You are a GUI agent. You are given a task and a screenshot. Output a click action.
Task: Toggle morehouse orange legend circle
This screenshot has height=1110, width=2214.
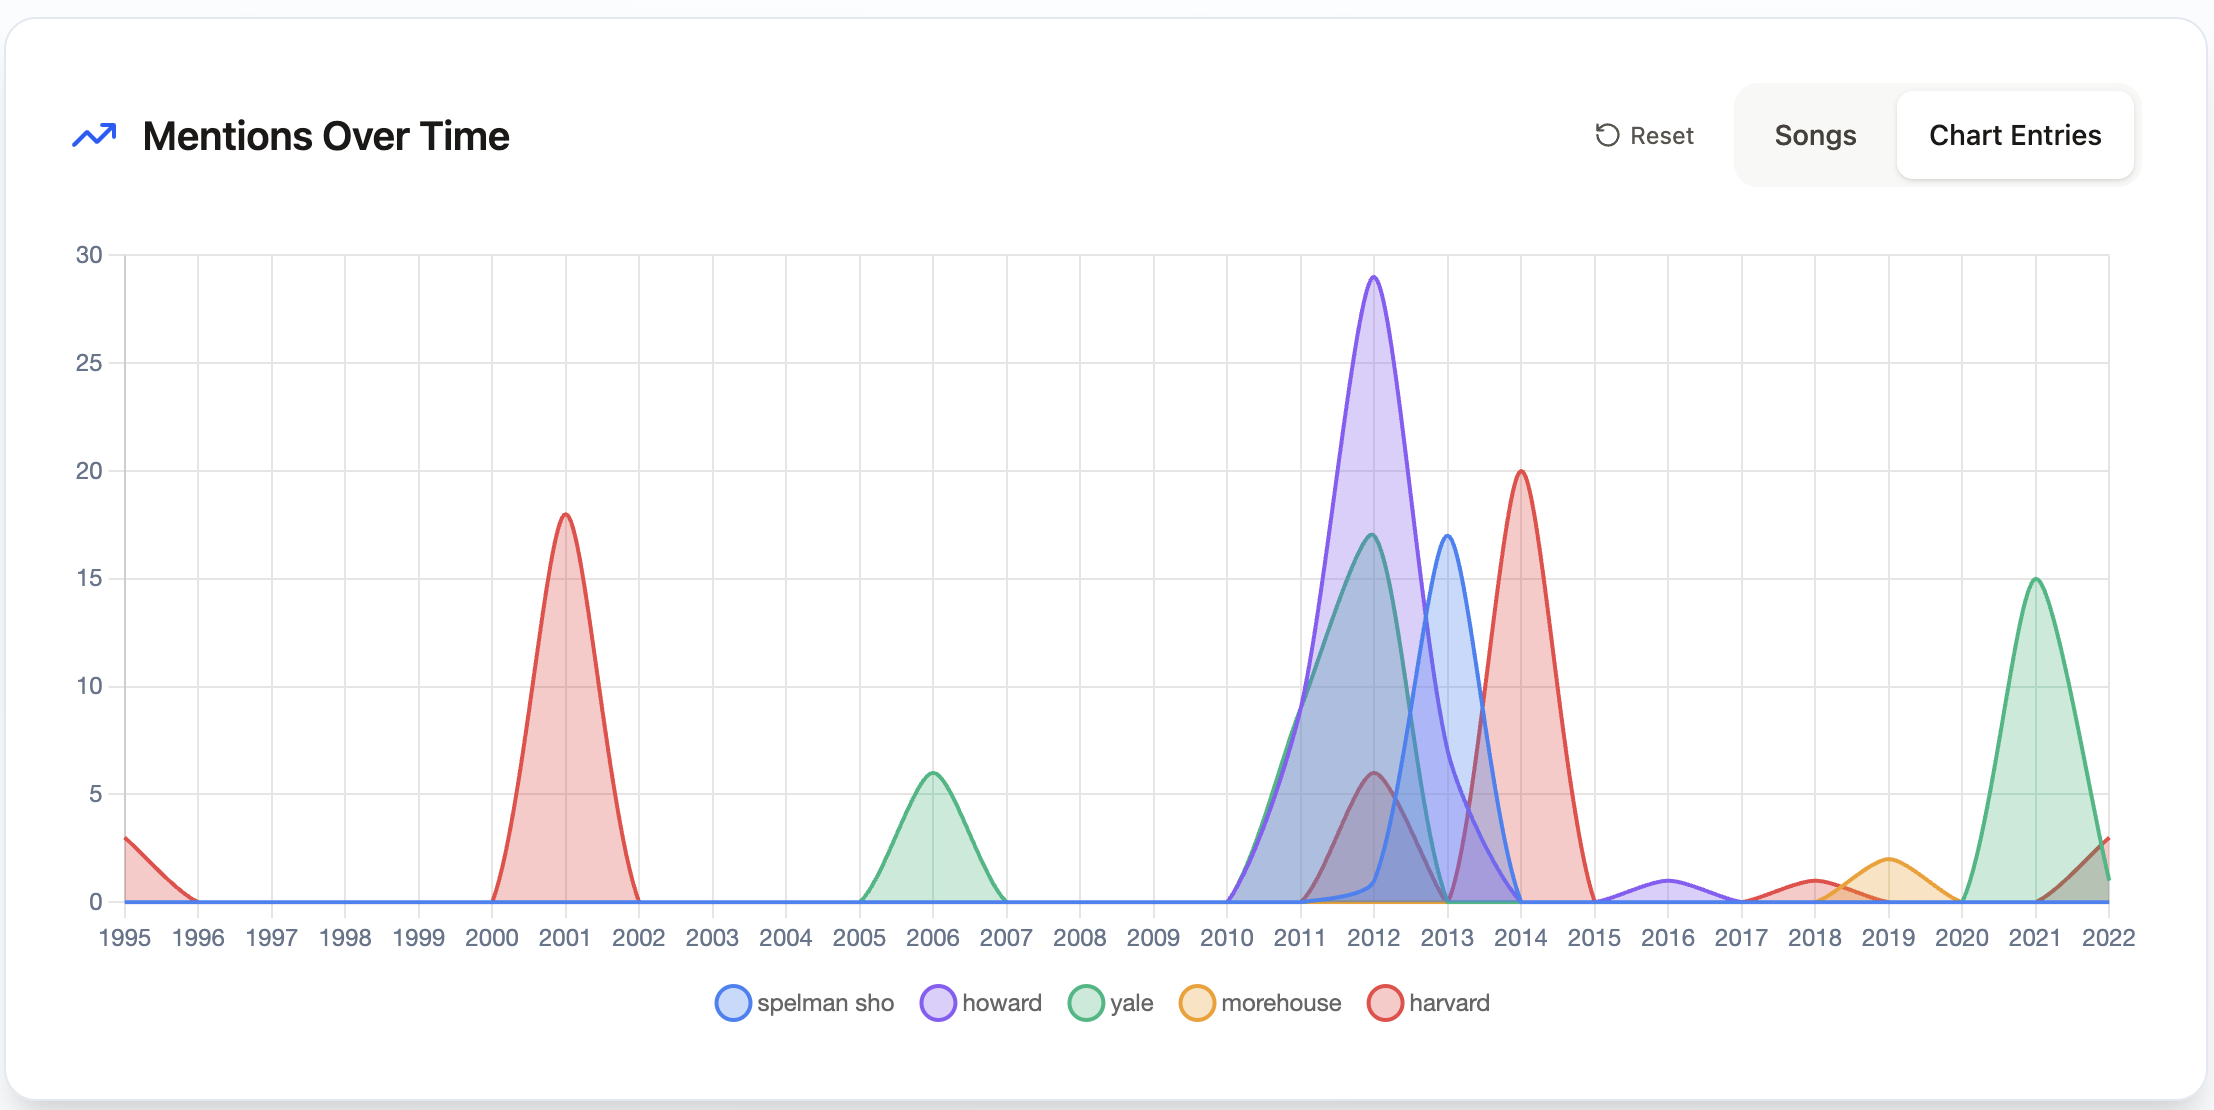1197,1003
